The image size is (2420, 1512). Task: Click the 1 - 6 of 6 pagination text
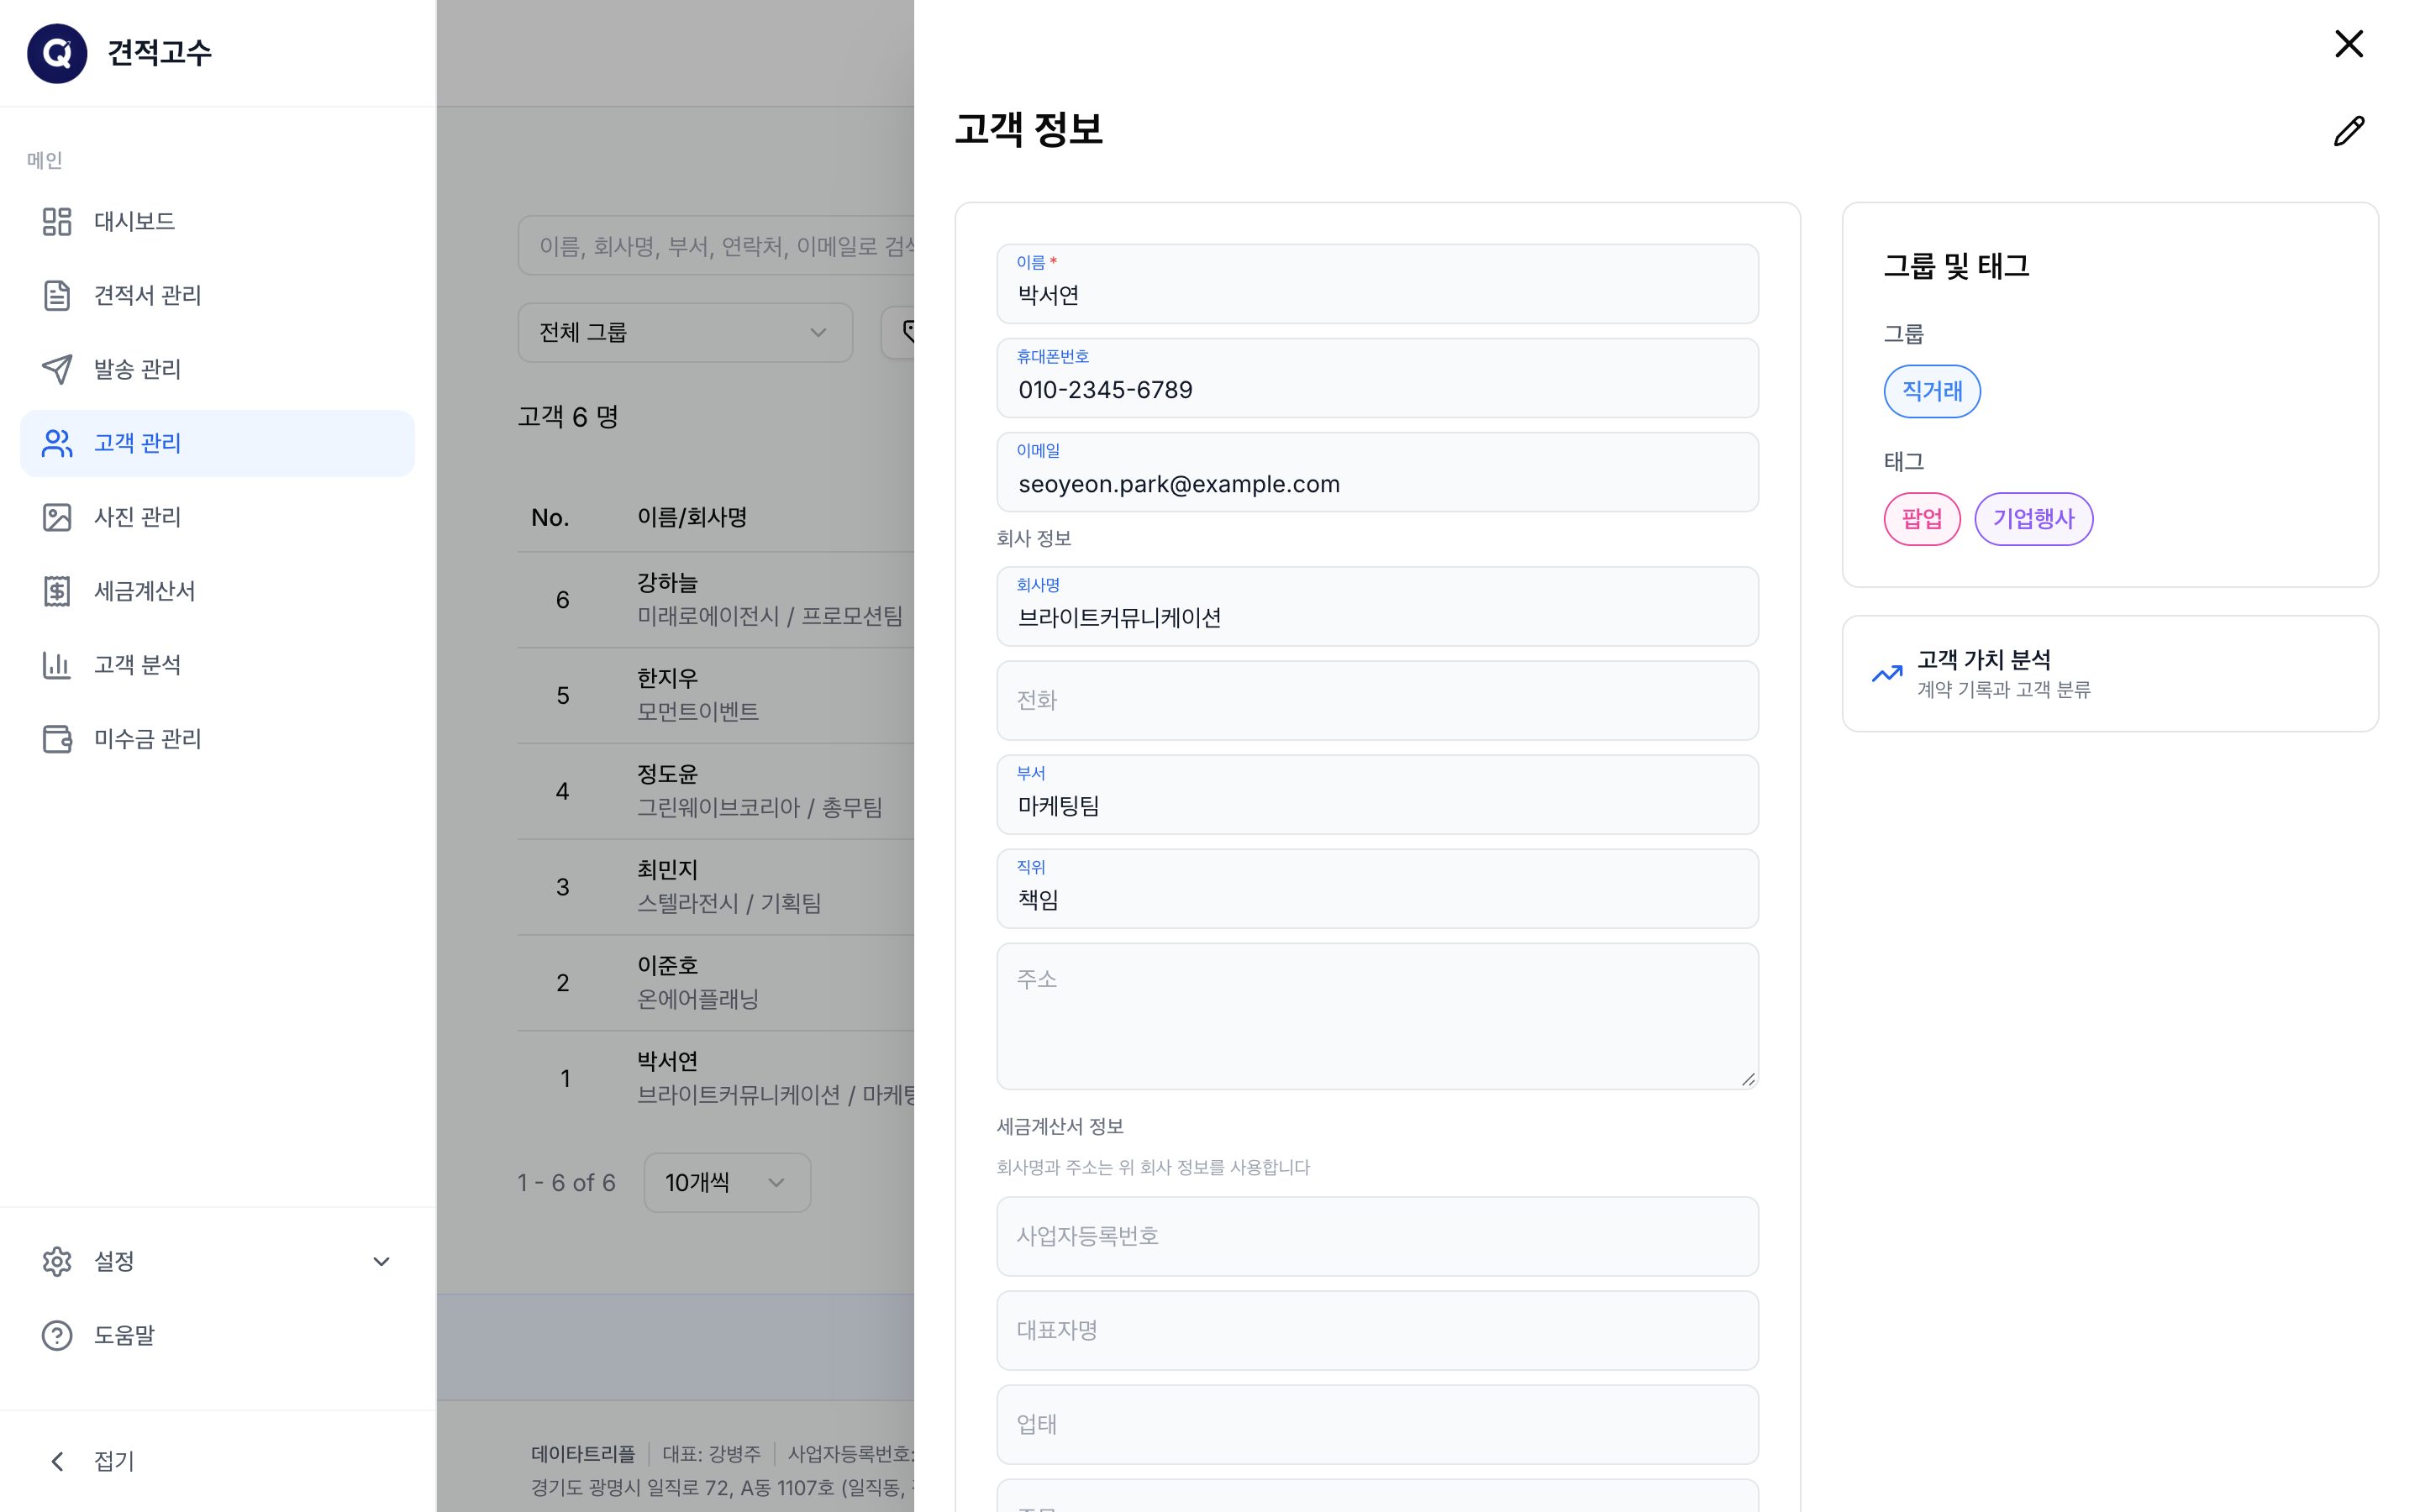[x=566, y=1183]
